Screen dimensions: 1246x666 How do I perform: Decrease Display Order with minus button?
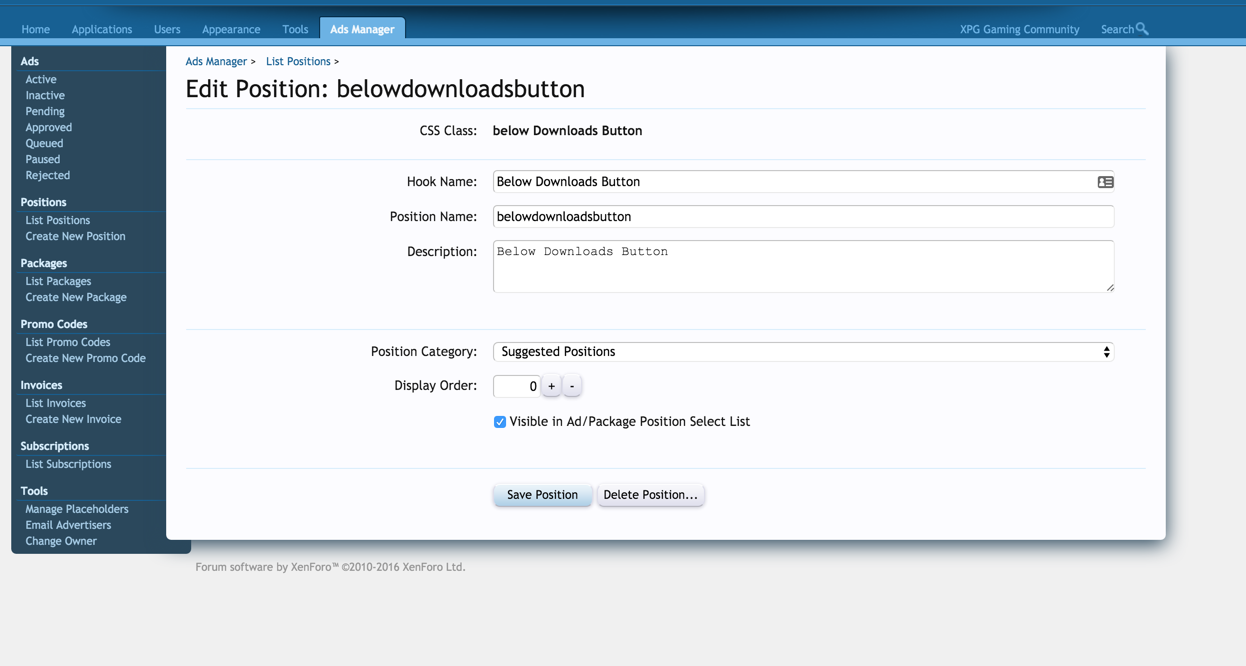pos(572,386)
